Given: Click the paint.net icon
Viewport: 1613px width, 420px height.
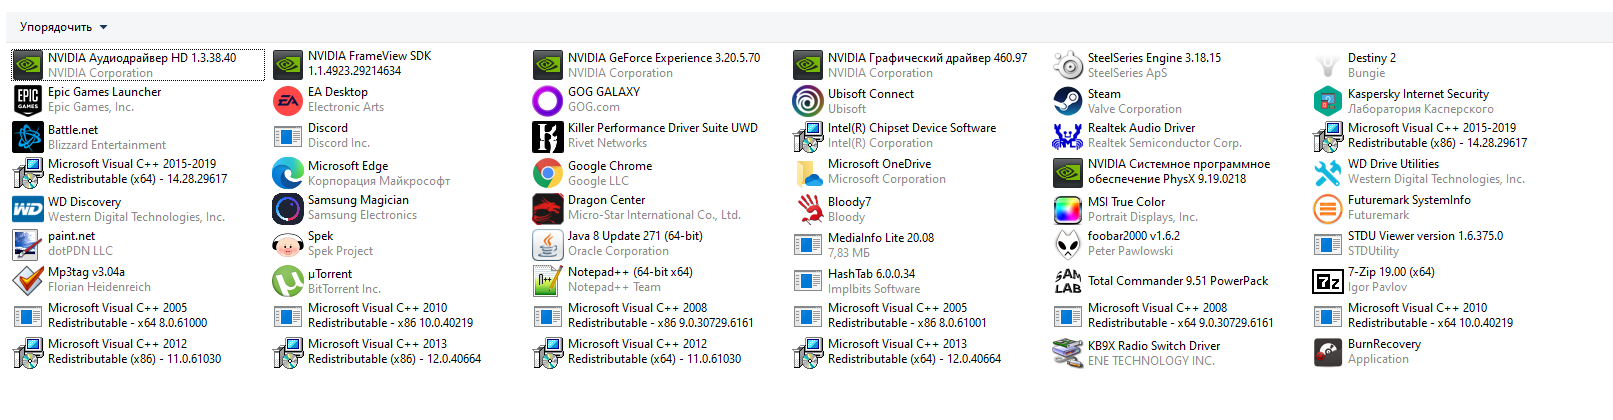Looking at the screenshot, I should [28, 244].
